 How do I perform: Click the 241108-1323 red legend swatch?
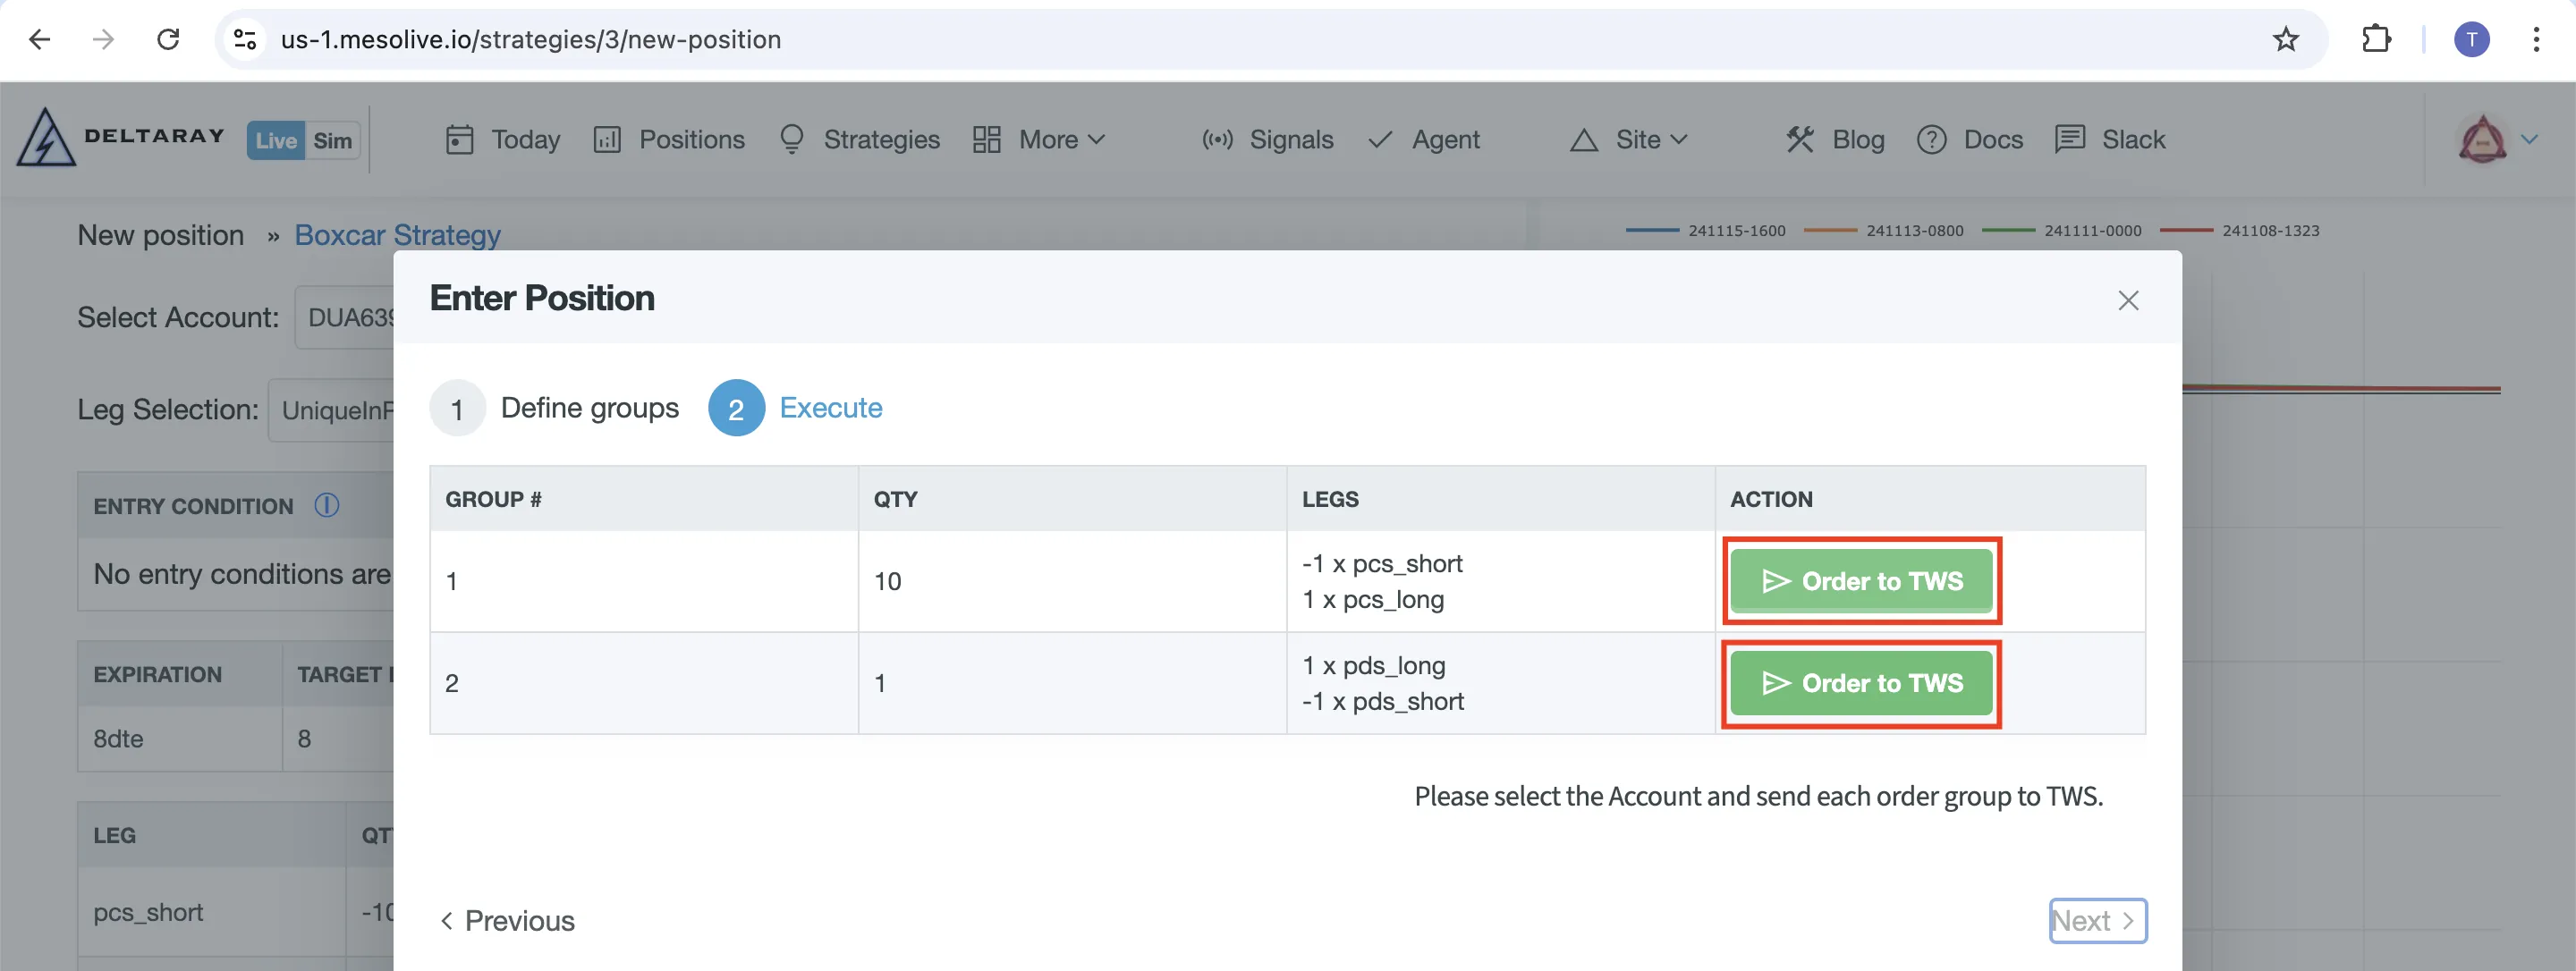pos(2186,230)
